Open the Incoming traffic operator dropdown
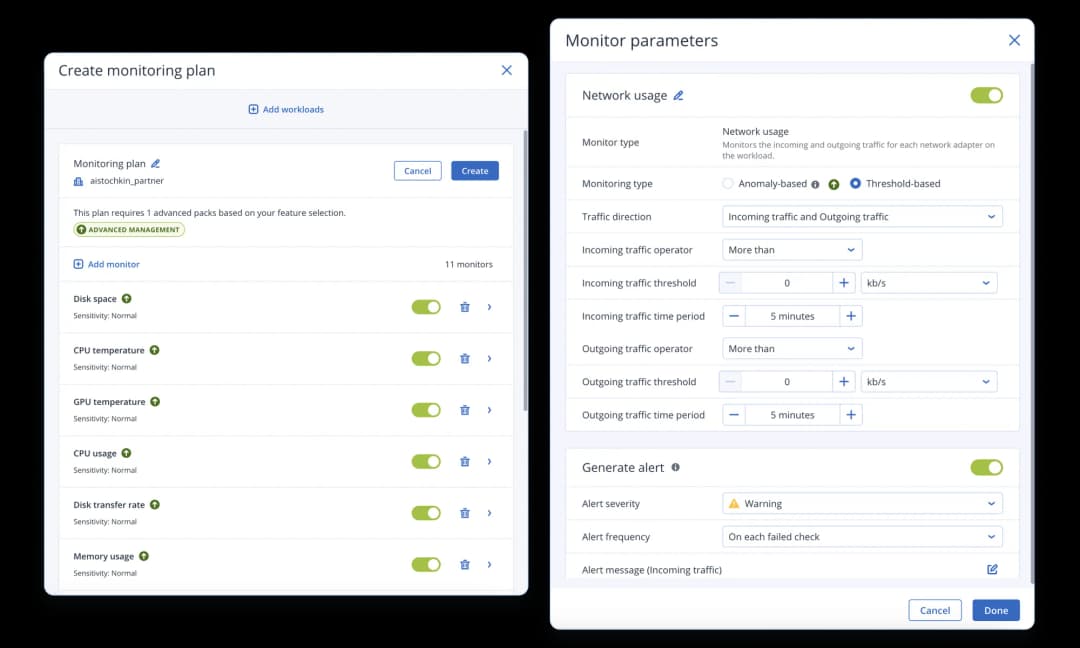The image size is (1080, 648). click(x=791, y=250)
